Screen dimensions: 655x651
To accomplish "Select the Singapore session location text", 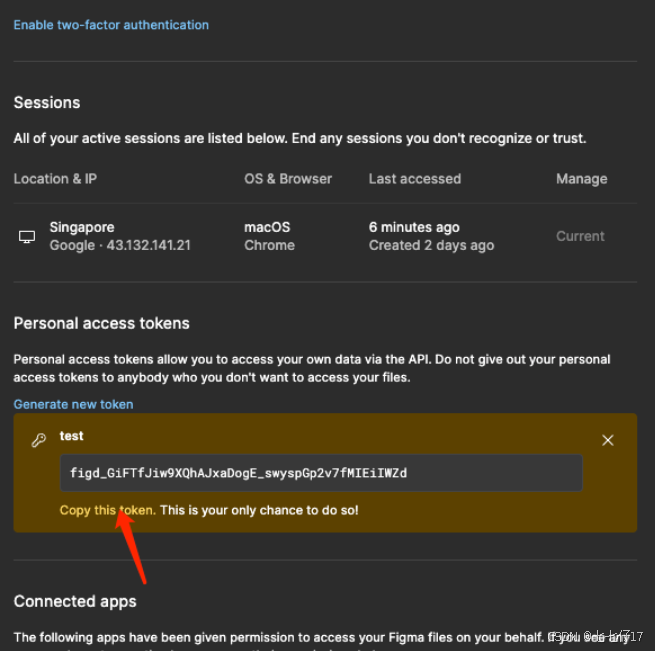I will click(x=82, y=227).
